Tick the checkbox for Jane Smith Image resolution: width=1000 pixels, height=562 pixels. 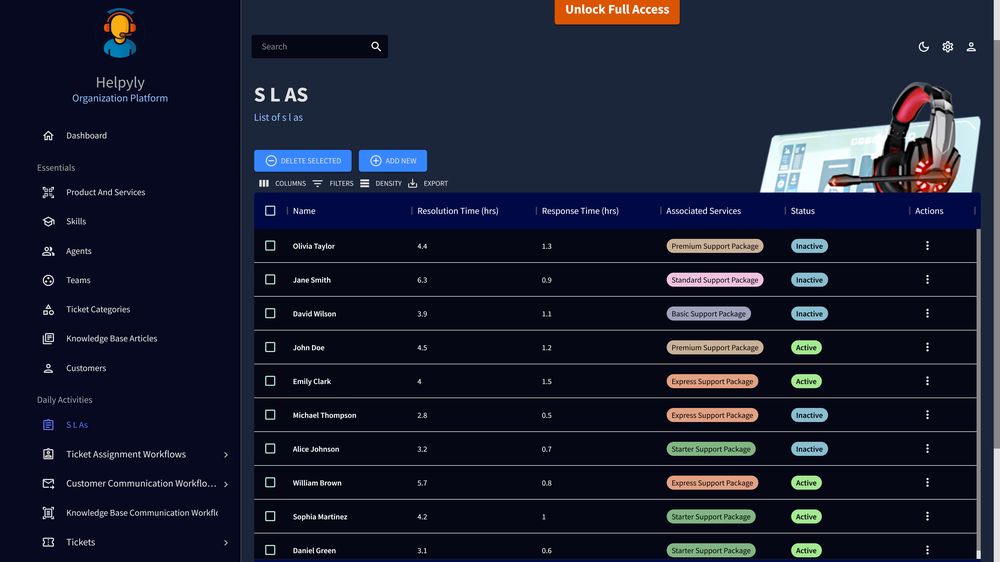coord(270,280)
